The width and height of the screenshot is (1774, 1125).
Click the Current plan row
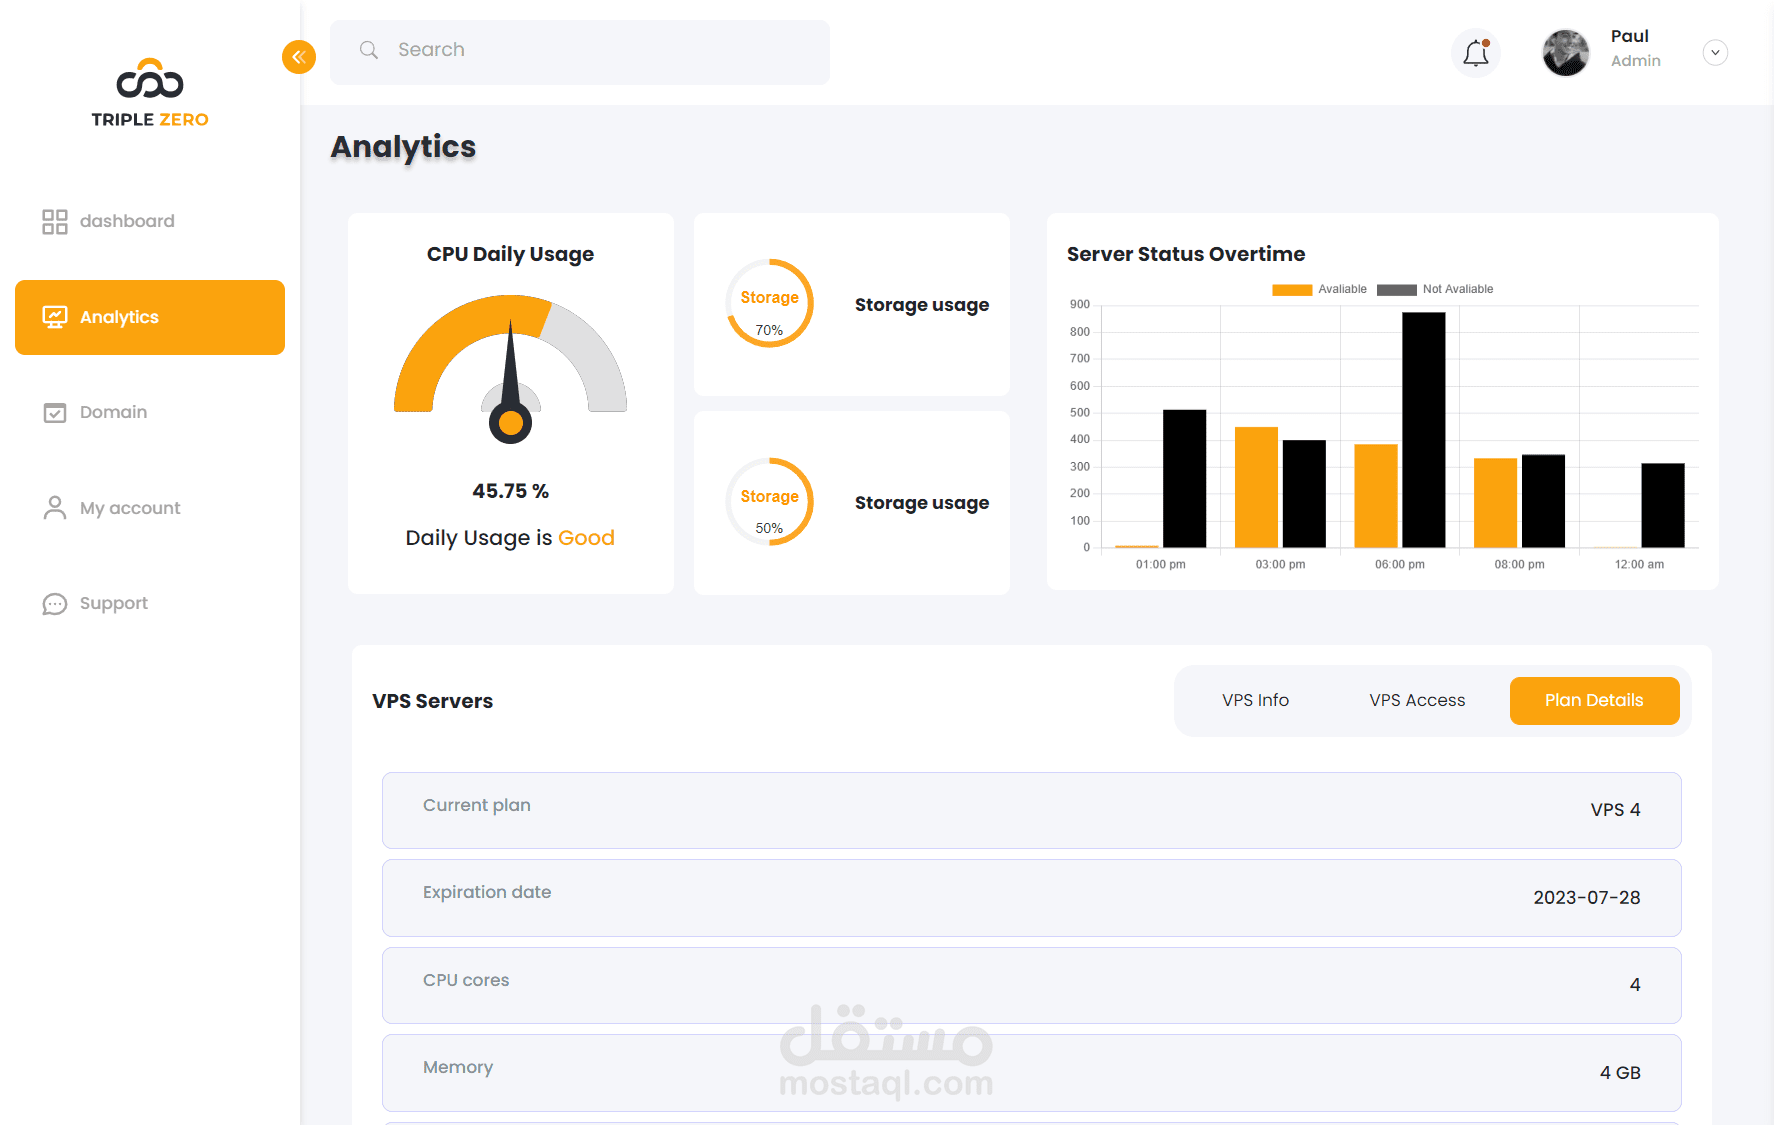click(x=1032, y=810)
